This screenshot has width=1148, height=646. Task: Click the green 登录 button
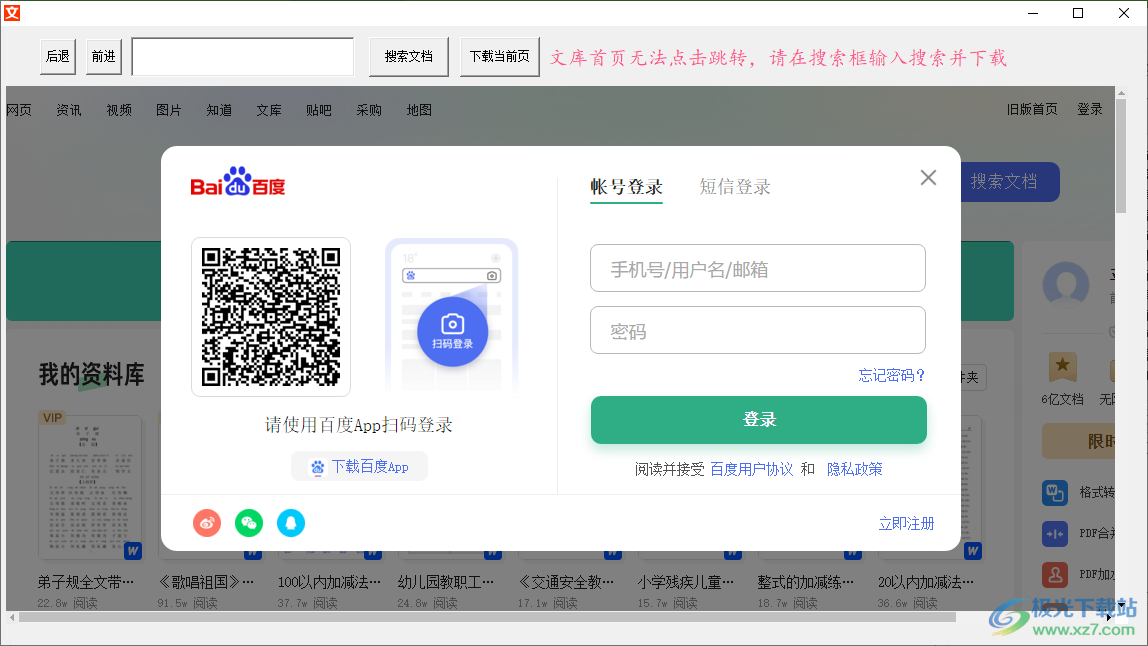coord(758,420)
